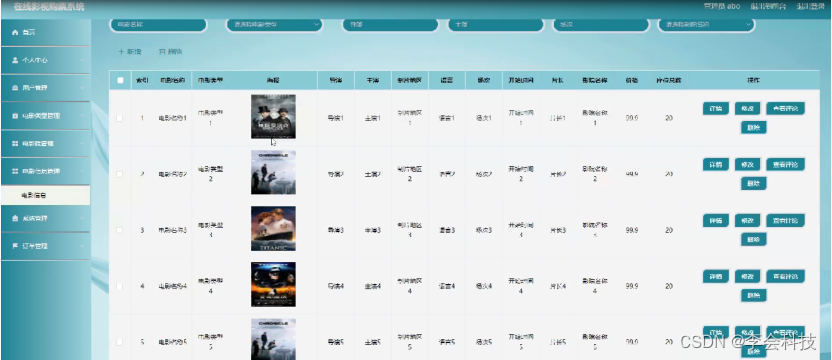Click the 用户管理 sidebar icon

click(15, 88)
